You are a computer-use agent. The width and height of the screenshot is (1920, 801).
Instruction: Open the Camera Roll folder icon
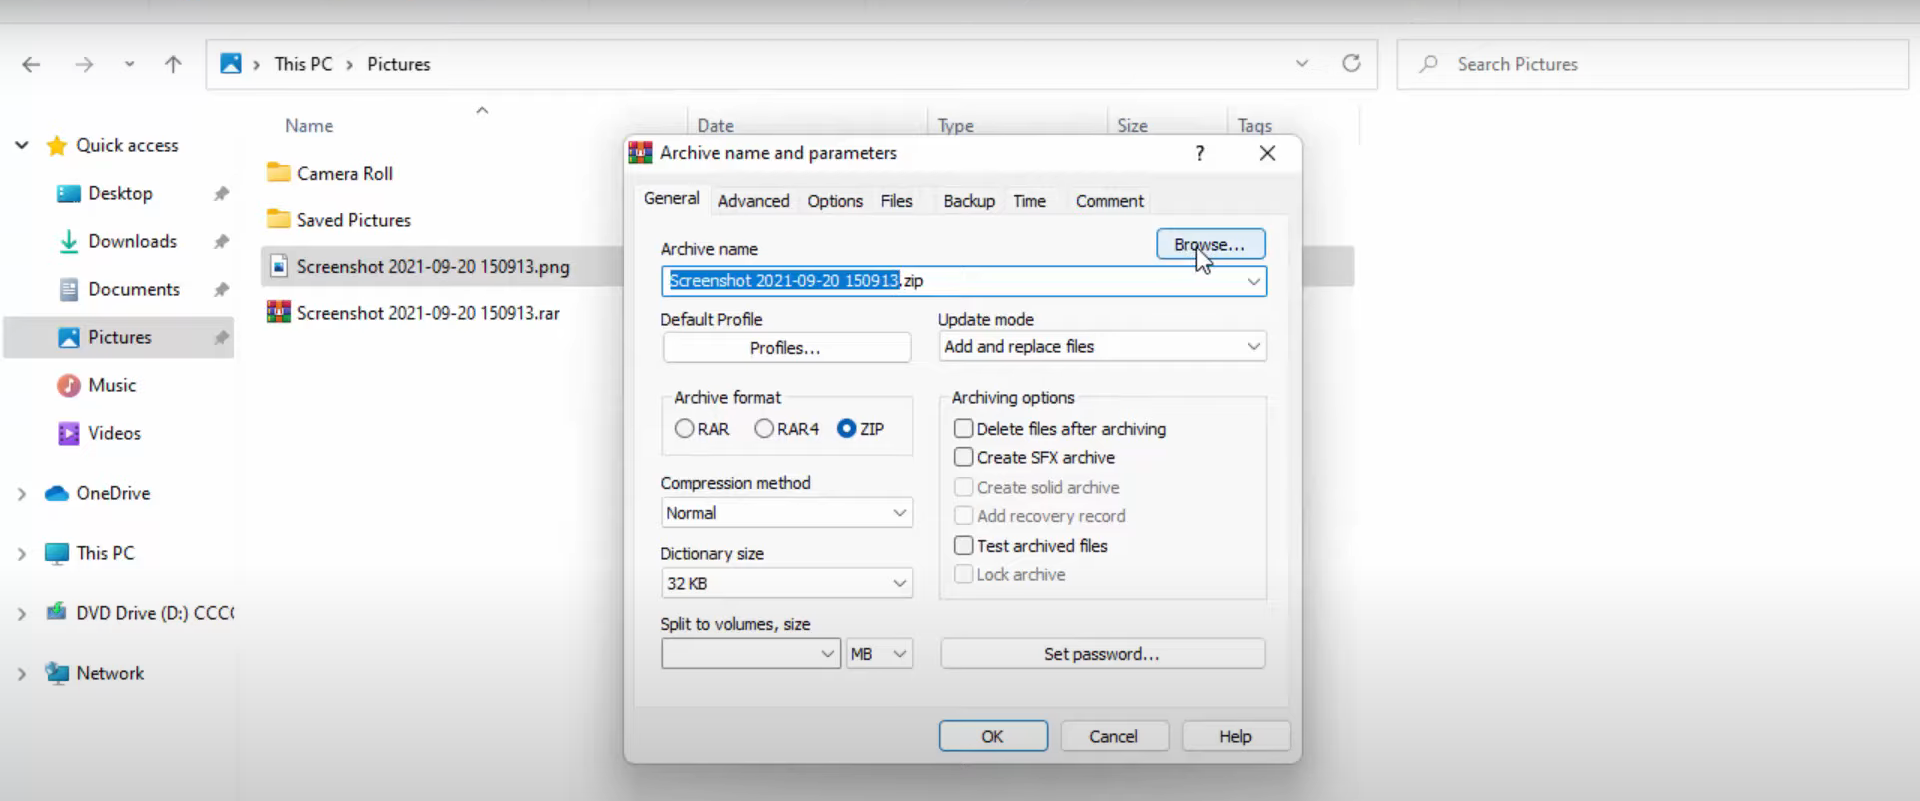pos(279,173)
